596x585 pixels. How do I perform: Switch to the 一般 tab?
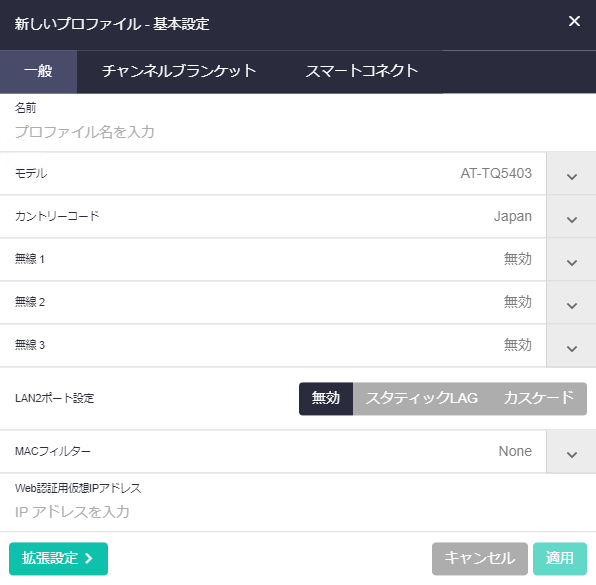pyautogui.click(x=38, y=71)
